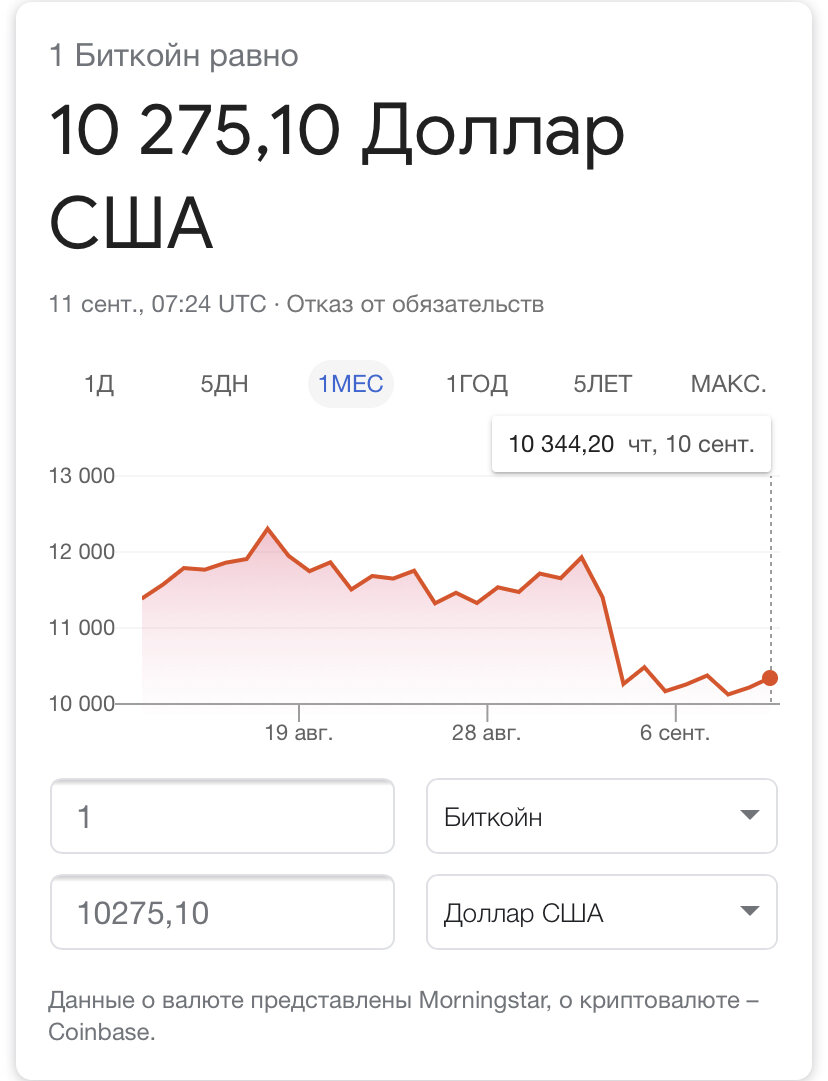Click the 6 сент. axis marker
Image resolution: width=828 pixels, height=1081 pixels.
(675, 732)
